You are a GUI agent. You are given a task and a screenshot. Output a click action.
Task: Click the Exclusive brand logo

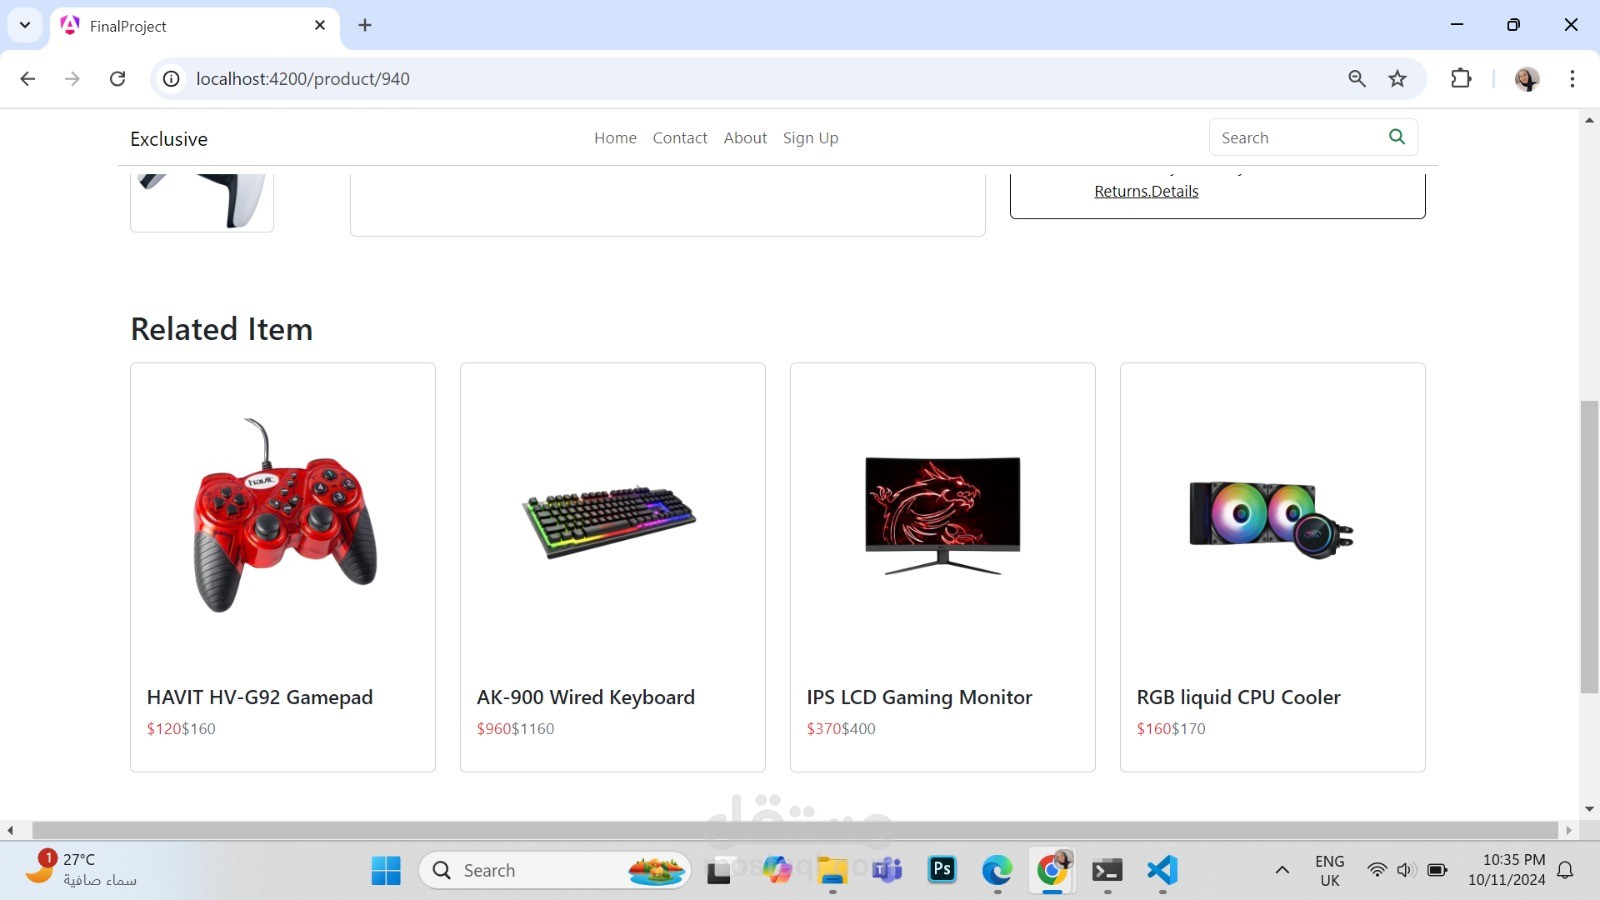169,139
